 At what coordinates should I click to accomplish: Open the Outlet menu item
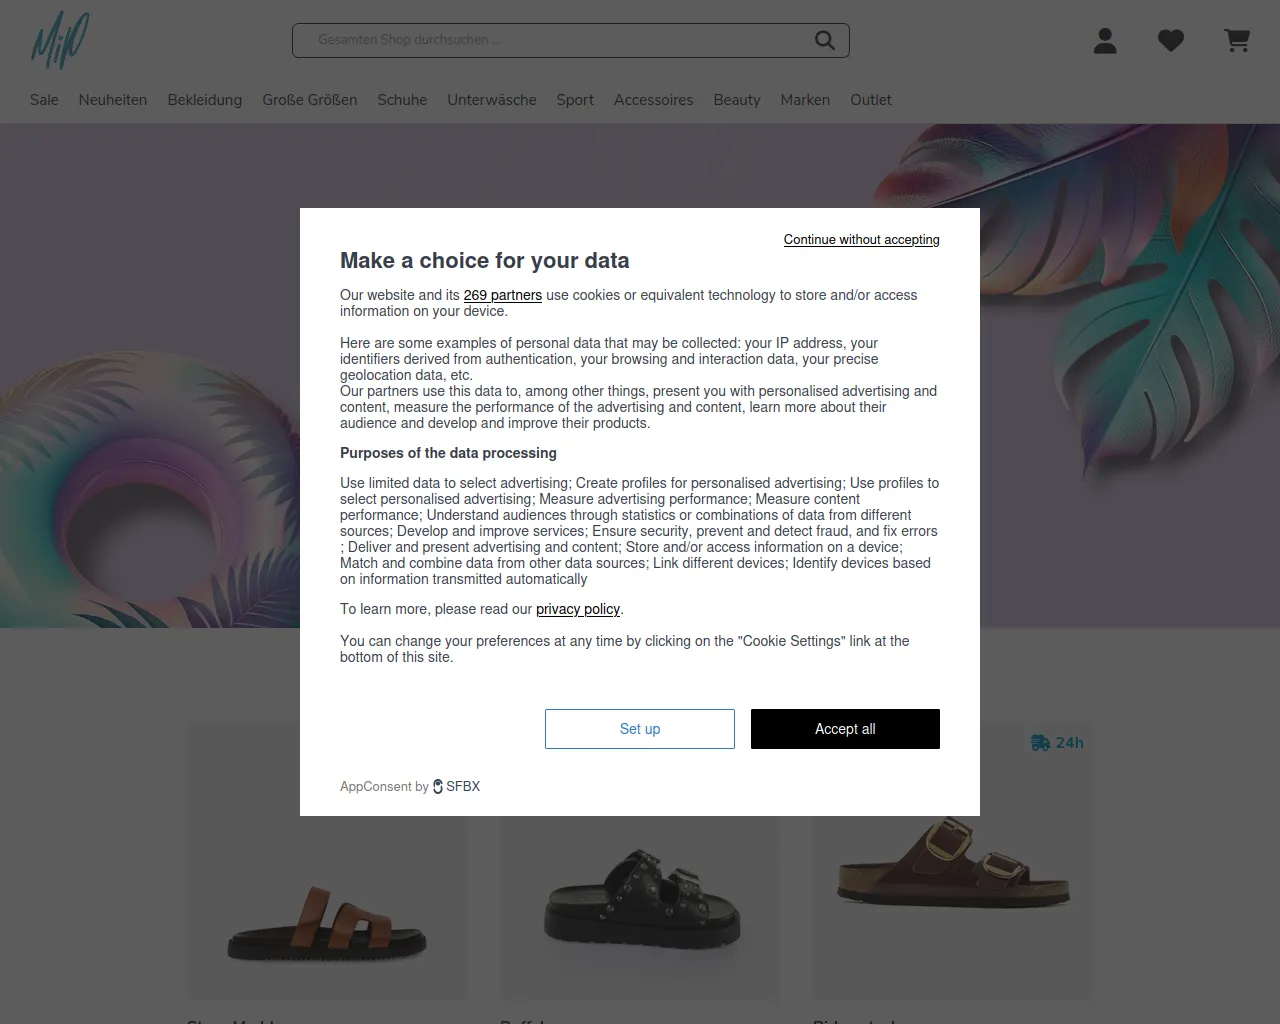871,100
